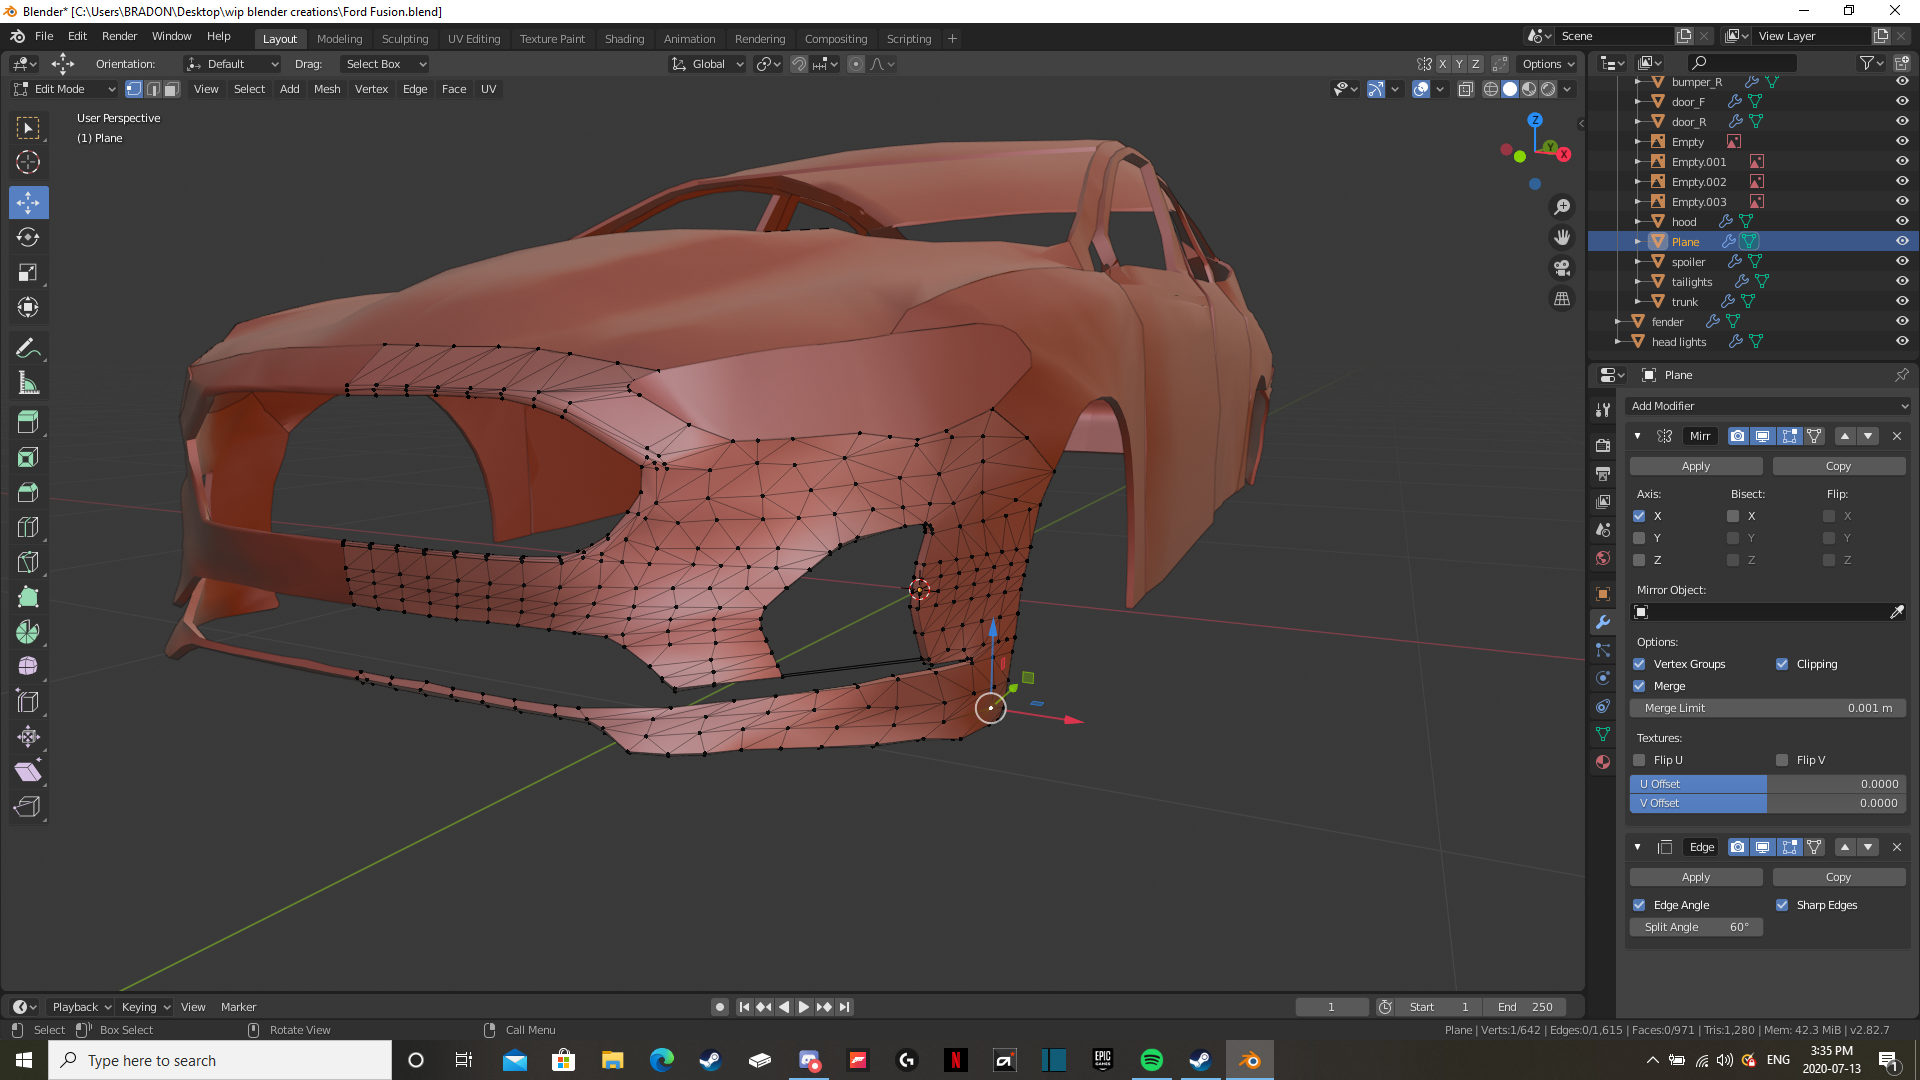Open Drag Select Box dropdown
The height and width of the screenshot is (1080, 1920).
385,64
